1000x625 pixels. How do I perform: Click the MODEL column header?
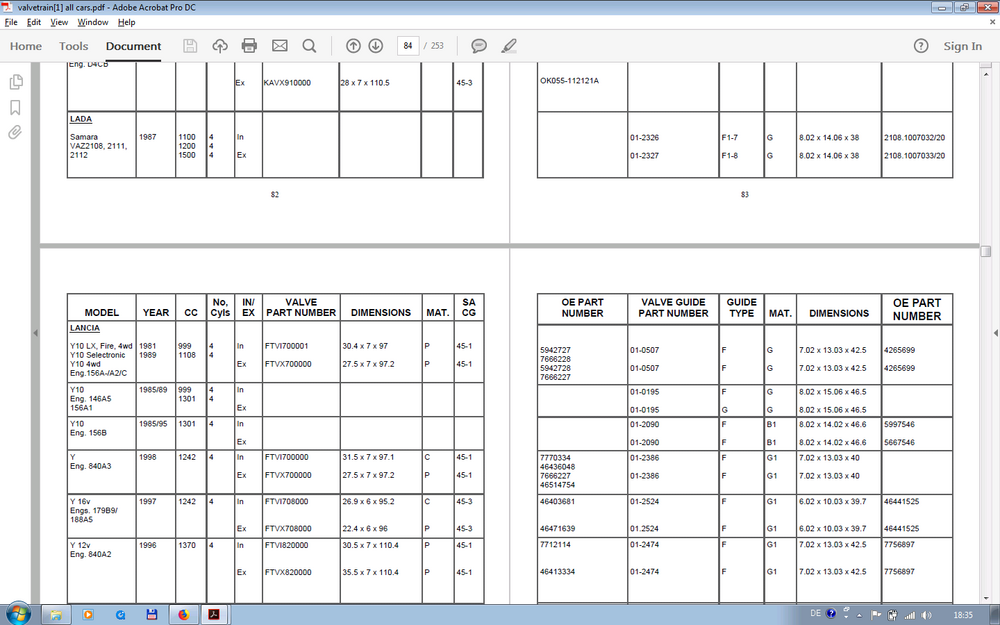(x=102, y=313)
